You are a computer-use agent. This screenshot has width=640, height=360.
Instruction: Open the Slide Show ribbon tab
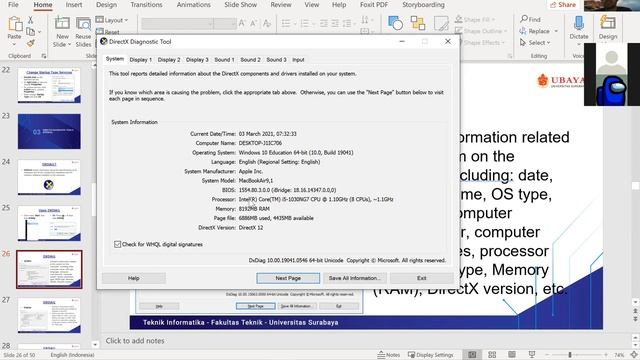(240, 5)
